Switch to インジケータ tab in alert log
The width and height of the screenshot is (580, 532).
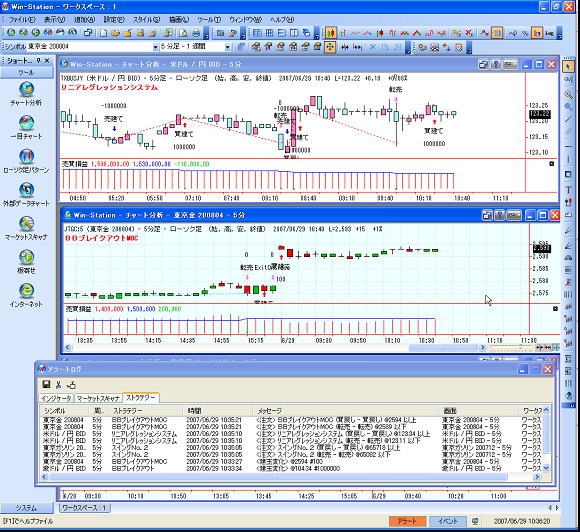56,398
